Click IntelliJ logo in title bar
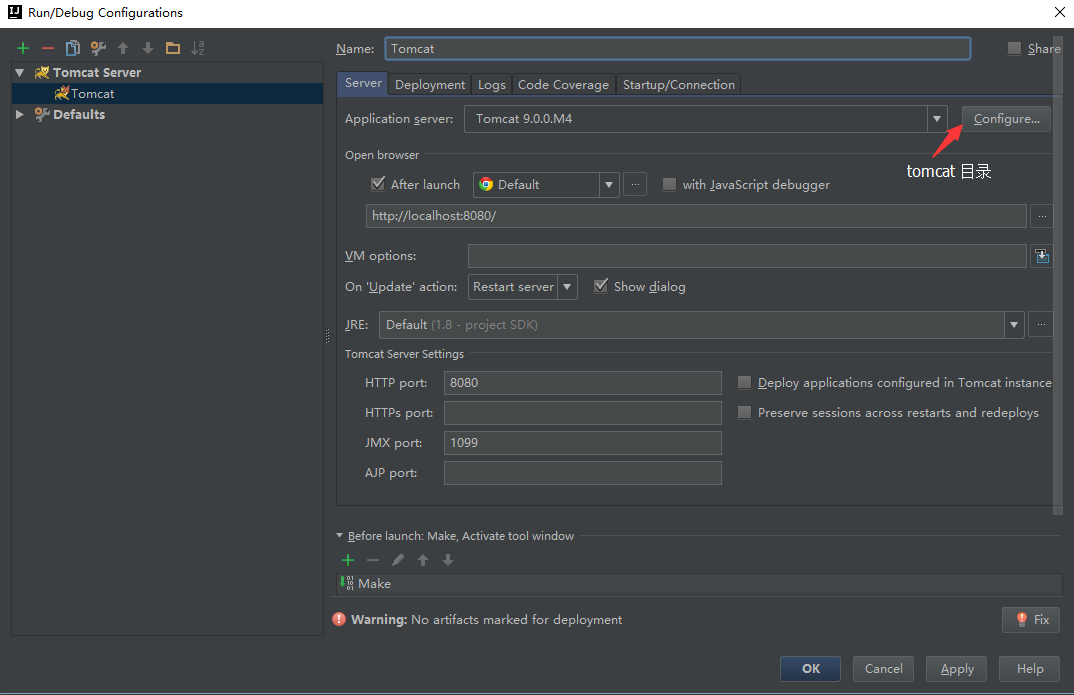The image size is (1074, 695). tap(14, 12)
